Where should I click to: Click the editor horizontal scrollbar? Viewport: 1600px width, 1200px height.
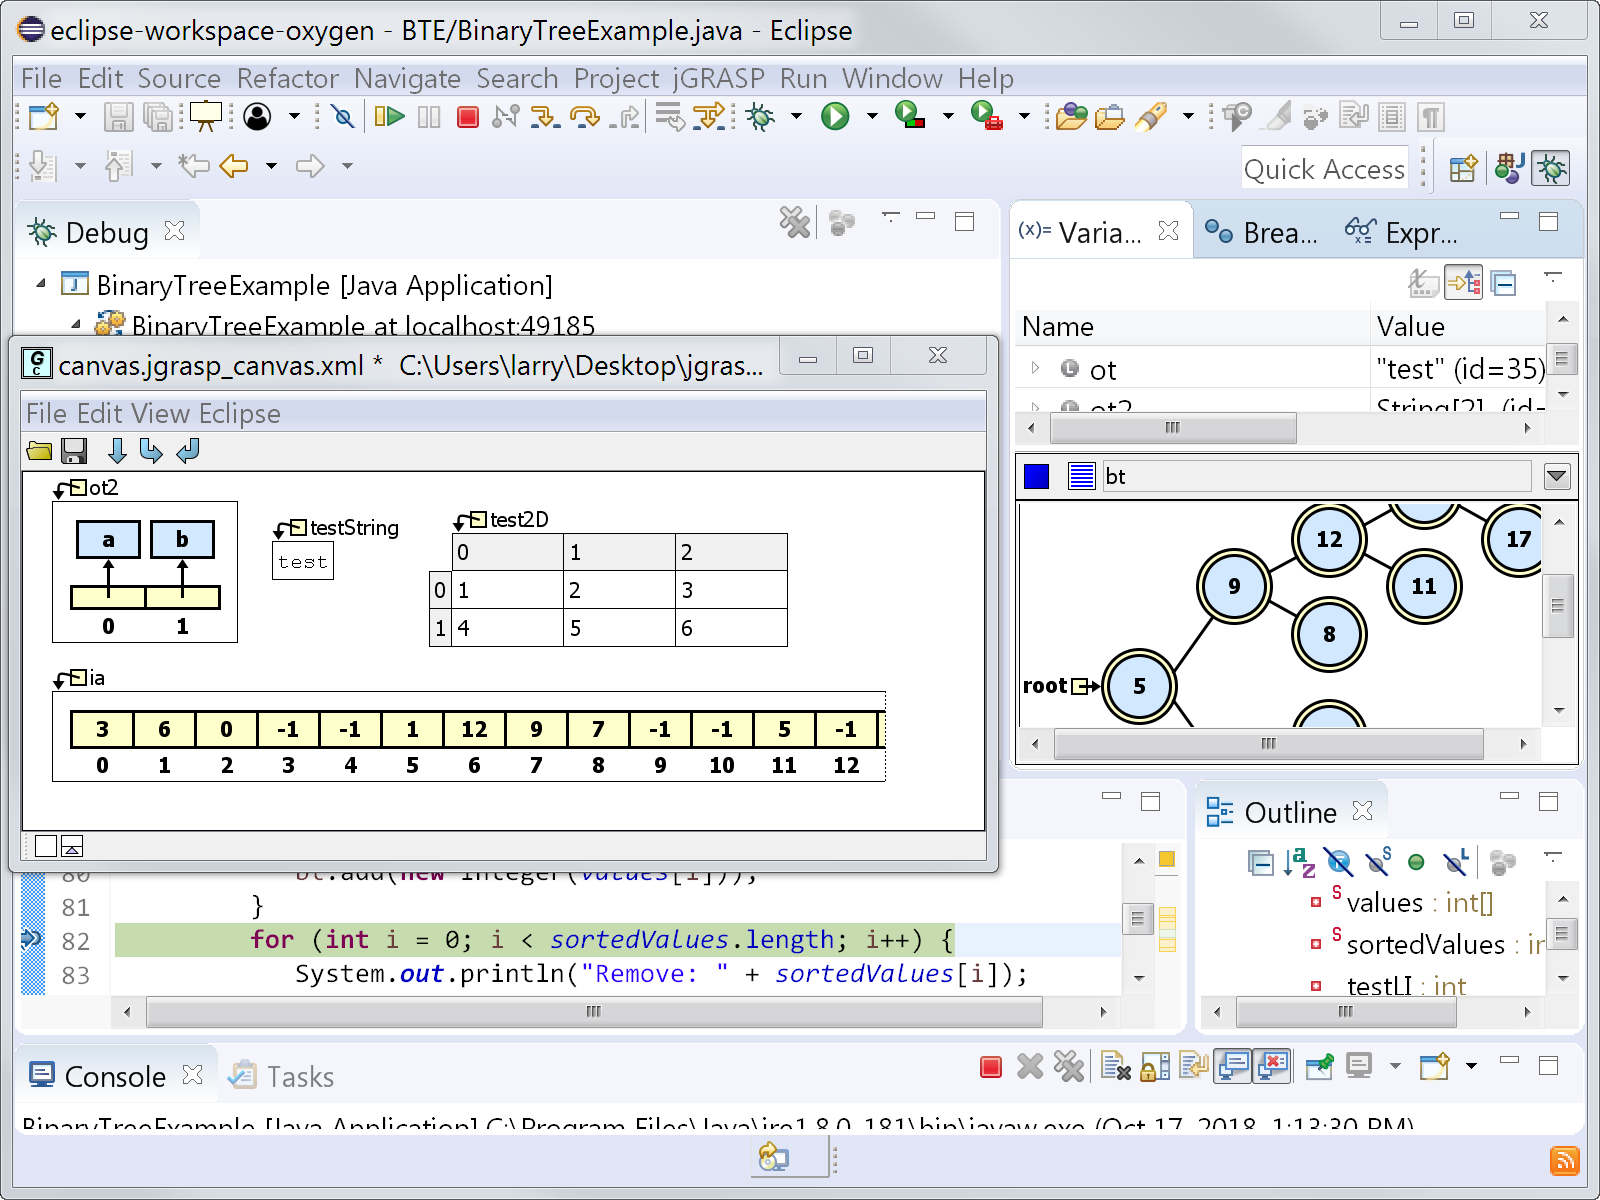594,1012
